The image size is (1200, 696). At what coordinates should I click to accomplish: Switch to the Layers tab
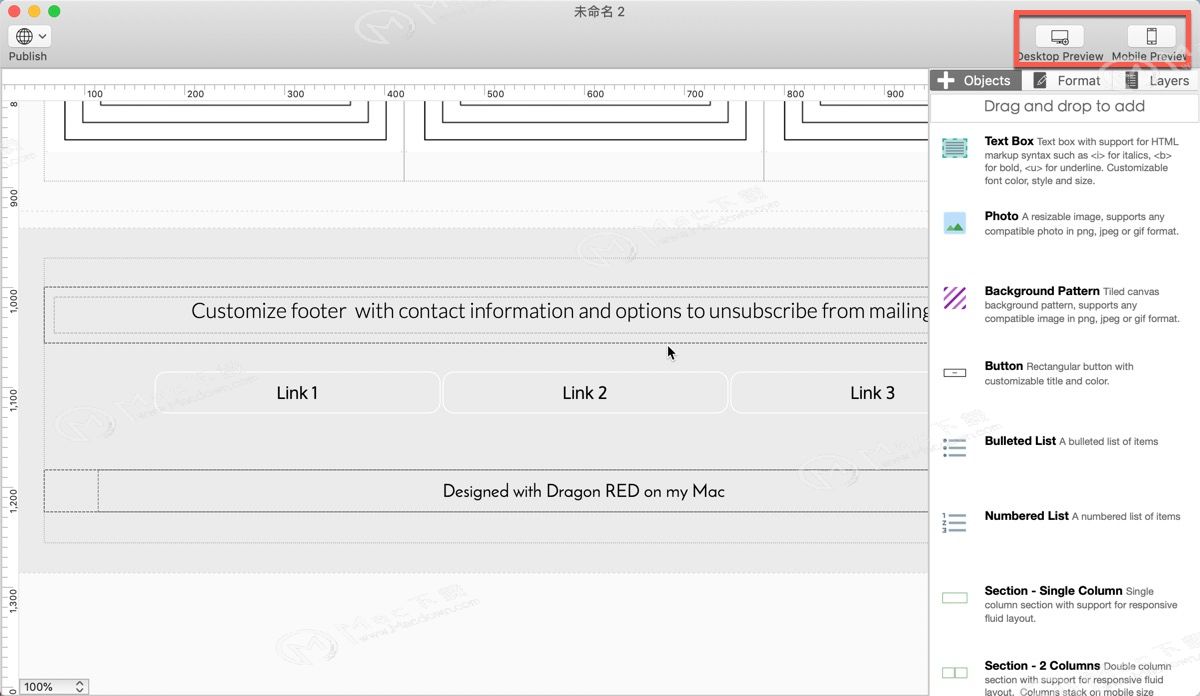click(1157, 81)
